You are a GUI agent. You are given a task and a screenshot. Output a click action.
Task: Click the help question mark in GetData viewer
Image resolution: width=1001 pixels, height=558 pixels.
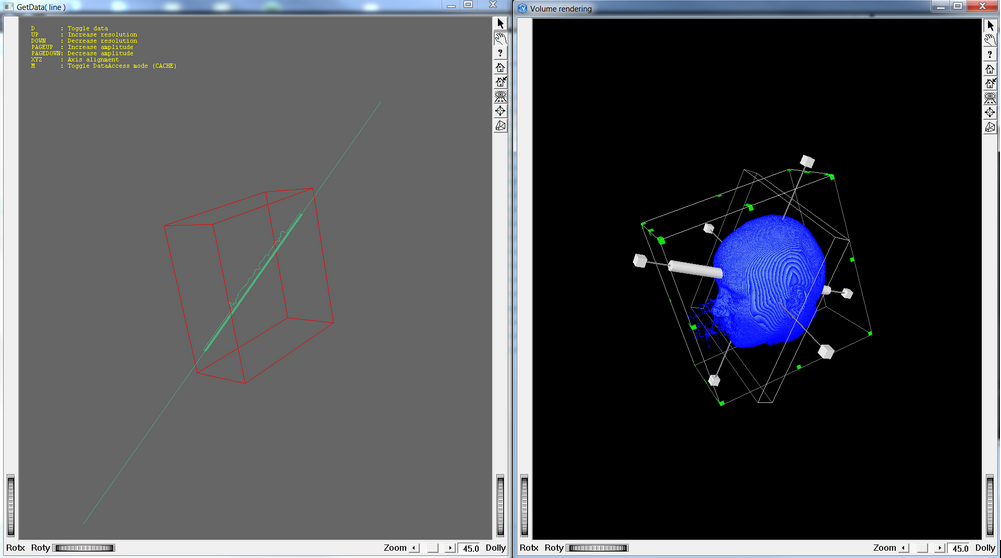pos(501,53)
